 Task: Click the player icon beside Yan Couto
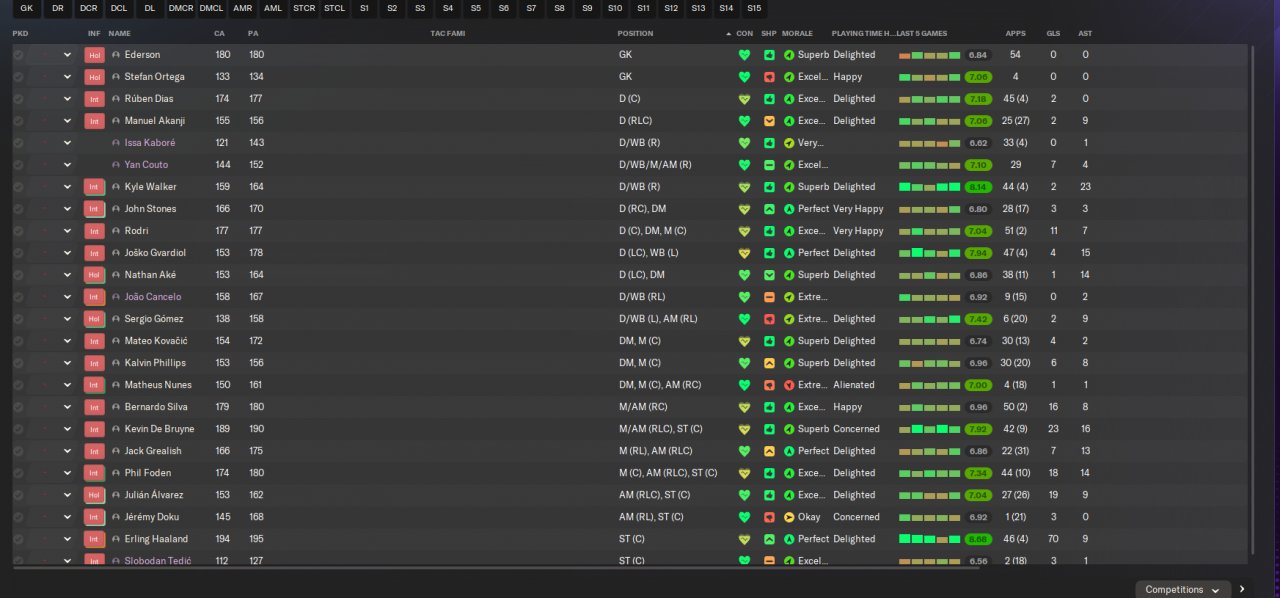point(116,165)
